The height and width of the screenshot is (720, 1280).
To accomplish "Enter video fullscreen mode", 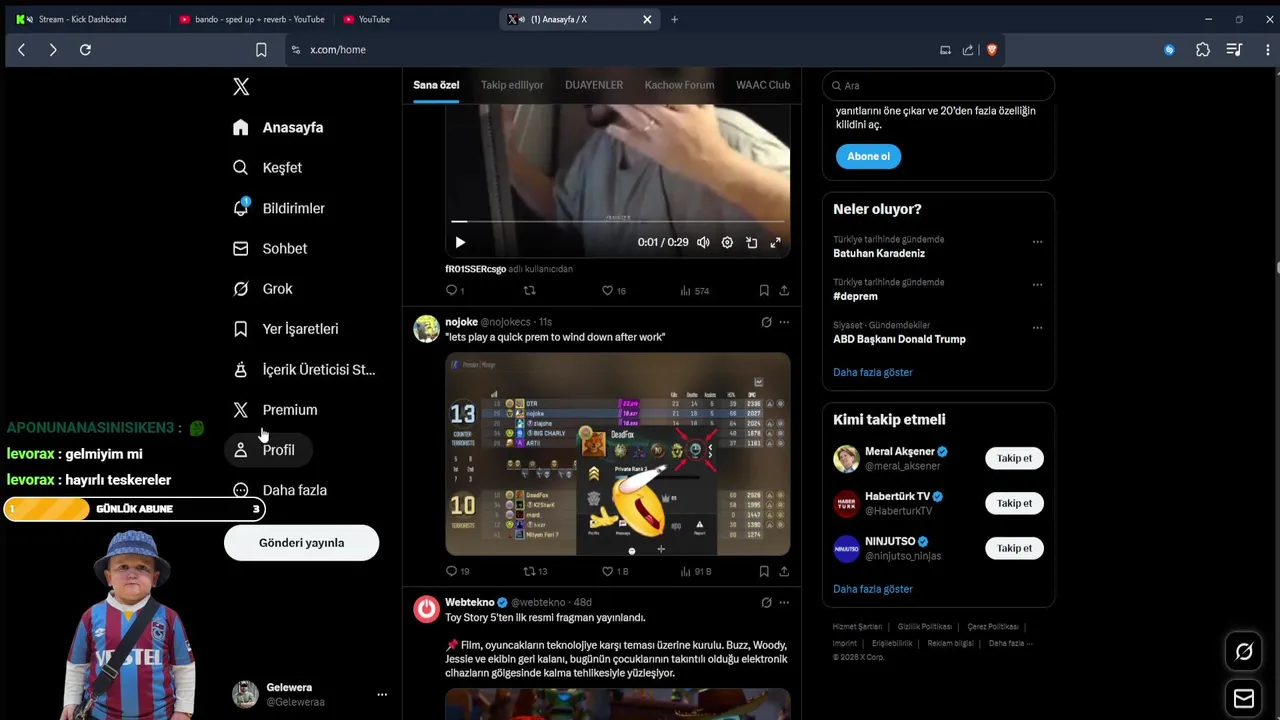I will [775, 242].
